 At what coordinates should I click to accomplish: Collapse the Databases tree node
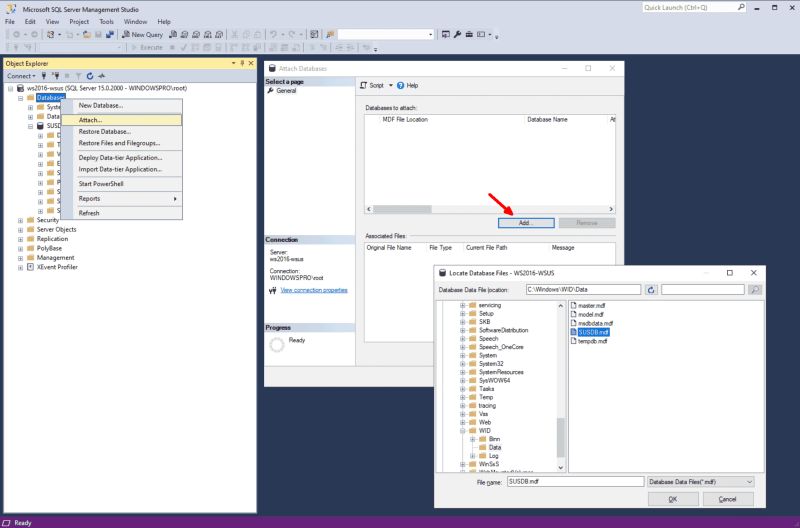pyautogui.click(x=20, y=98)
